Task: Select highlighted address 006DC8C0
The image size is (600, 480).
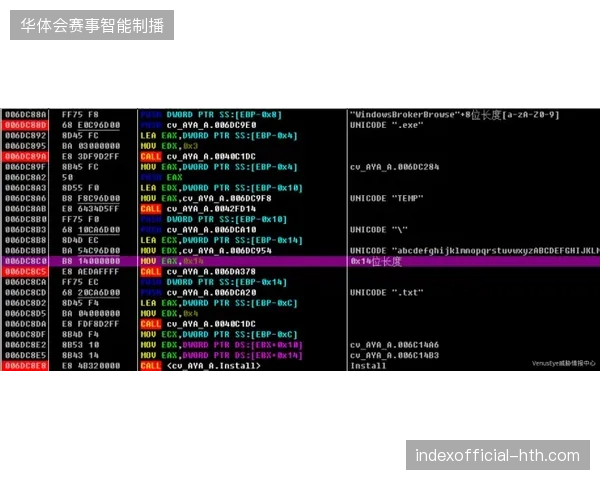Action: point(26,261)
